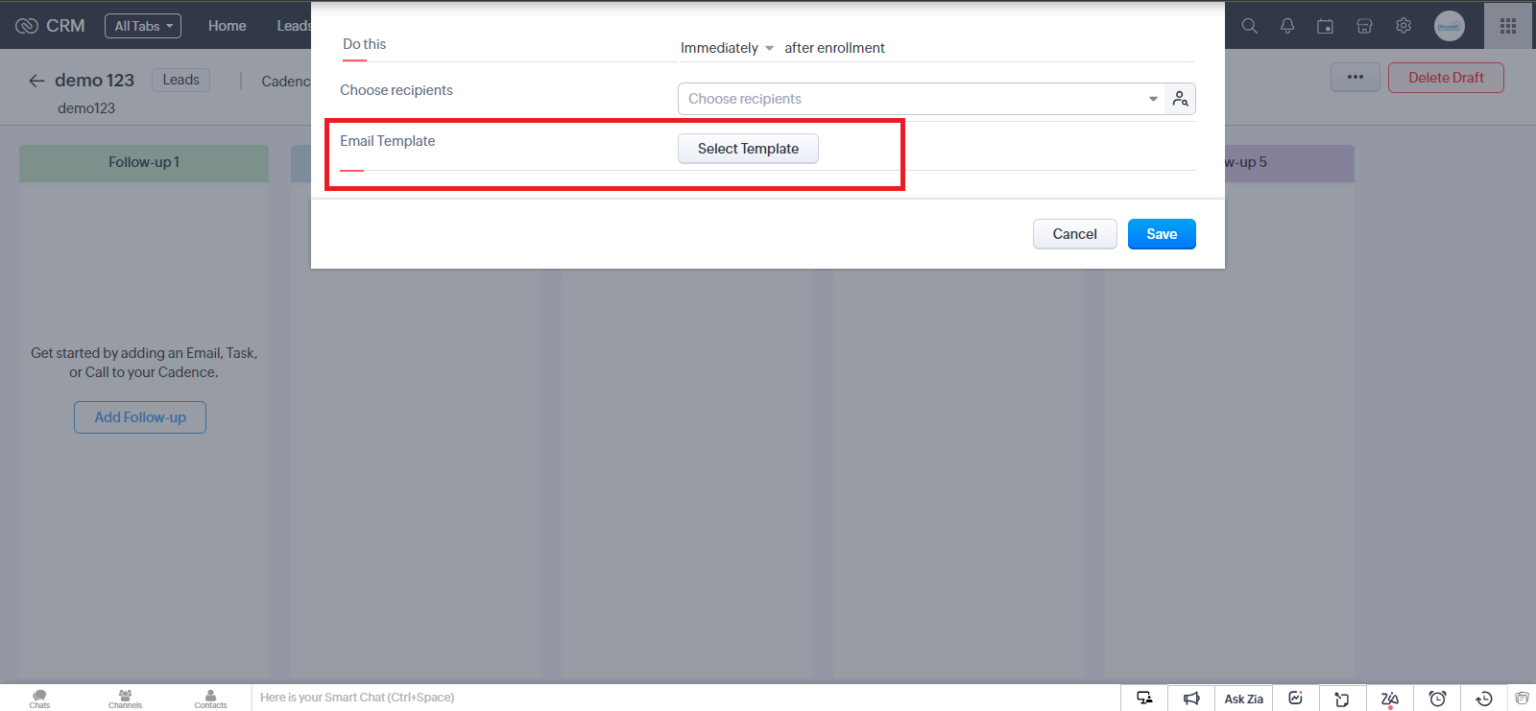Expand the All Tabs selector

tap(142, 25)
